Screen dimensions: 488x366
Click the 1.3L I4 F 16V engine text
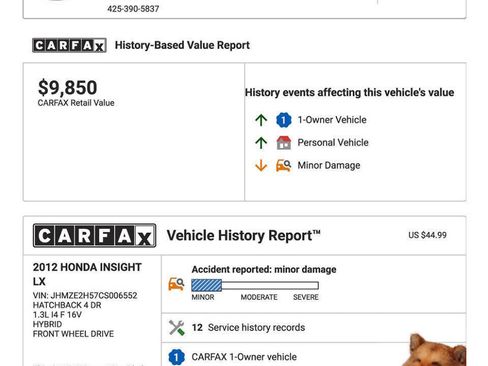click(x=57, y=315)
